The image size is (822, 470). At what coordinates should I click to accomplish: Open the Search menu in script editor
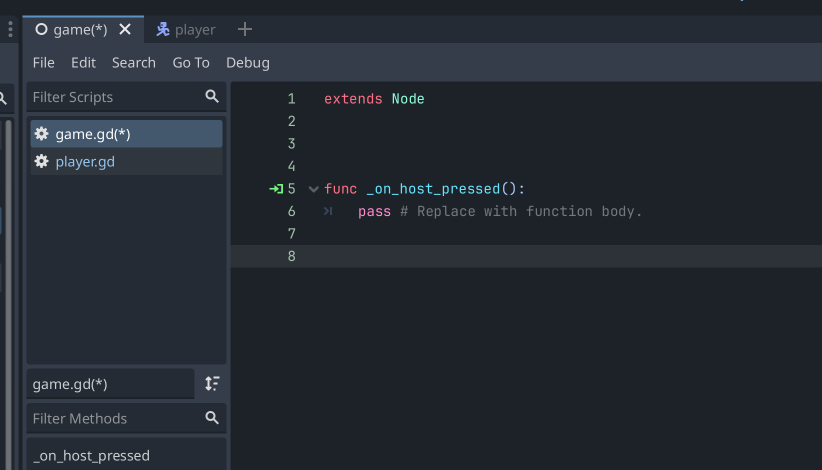(133, 63)
